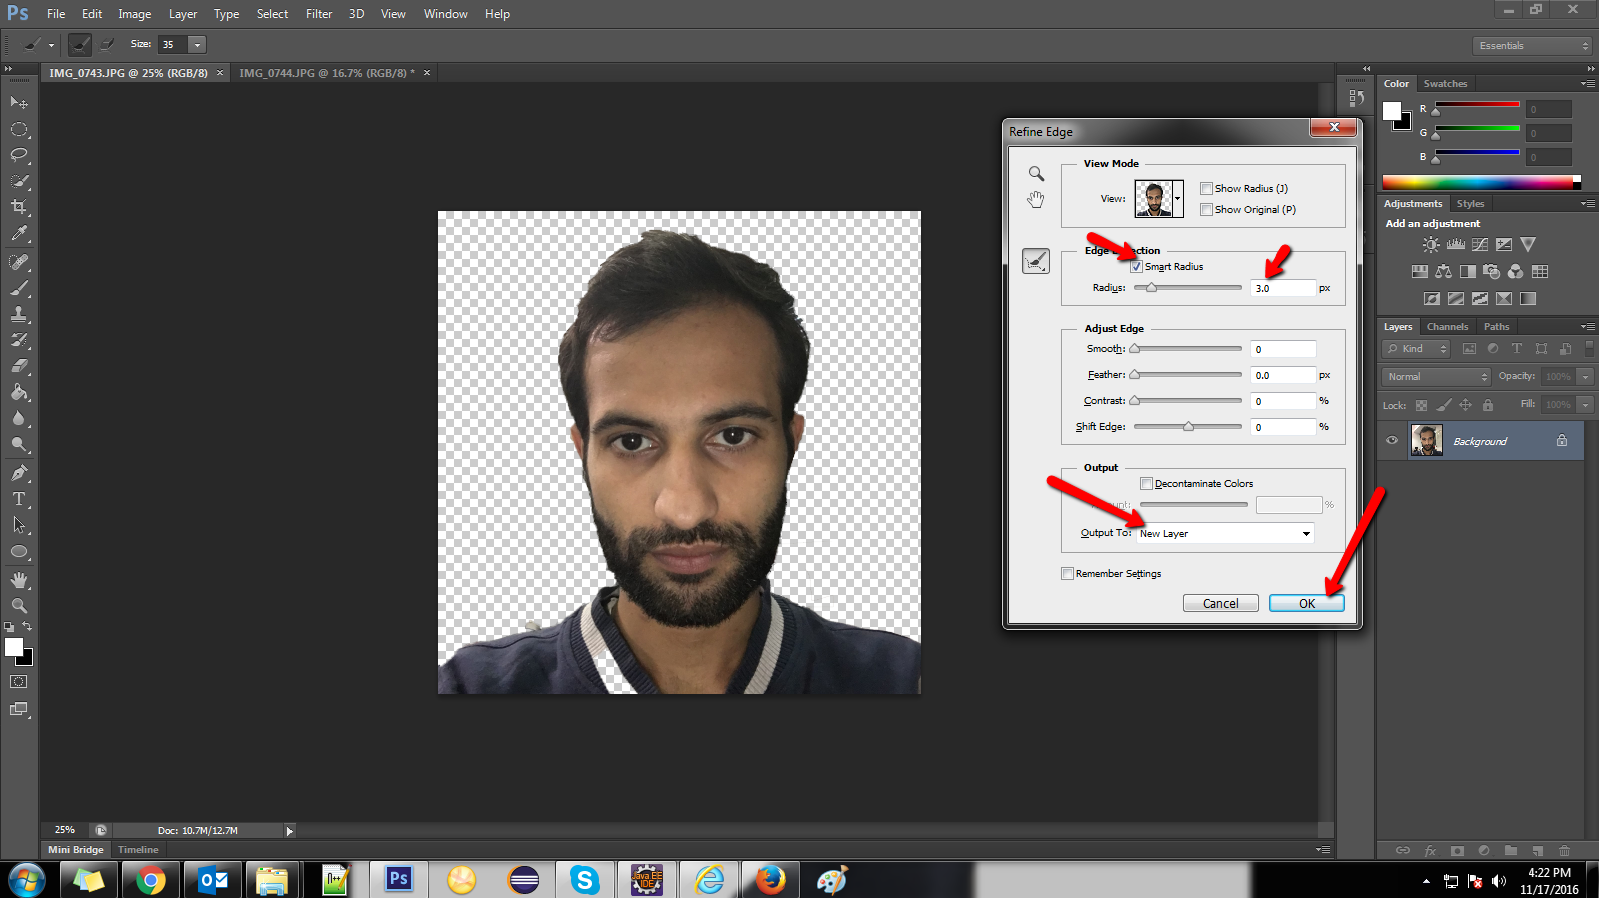The width and height of the screenshot is (1599, 898).
Task: Open the Output To dropdown
Action: click(1226, 533)
